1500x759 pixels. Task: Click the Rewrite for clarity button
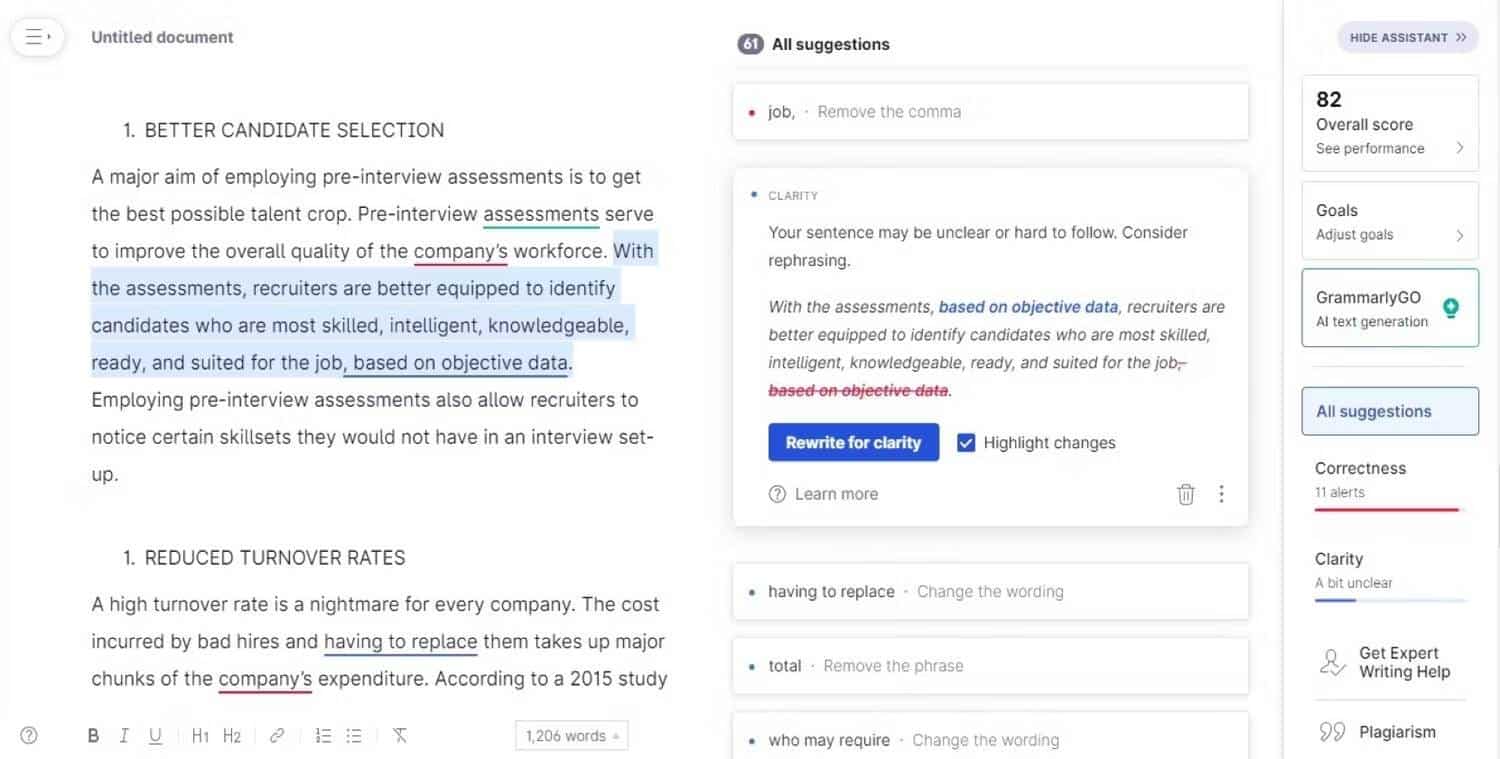click(x=853, y=443)
